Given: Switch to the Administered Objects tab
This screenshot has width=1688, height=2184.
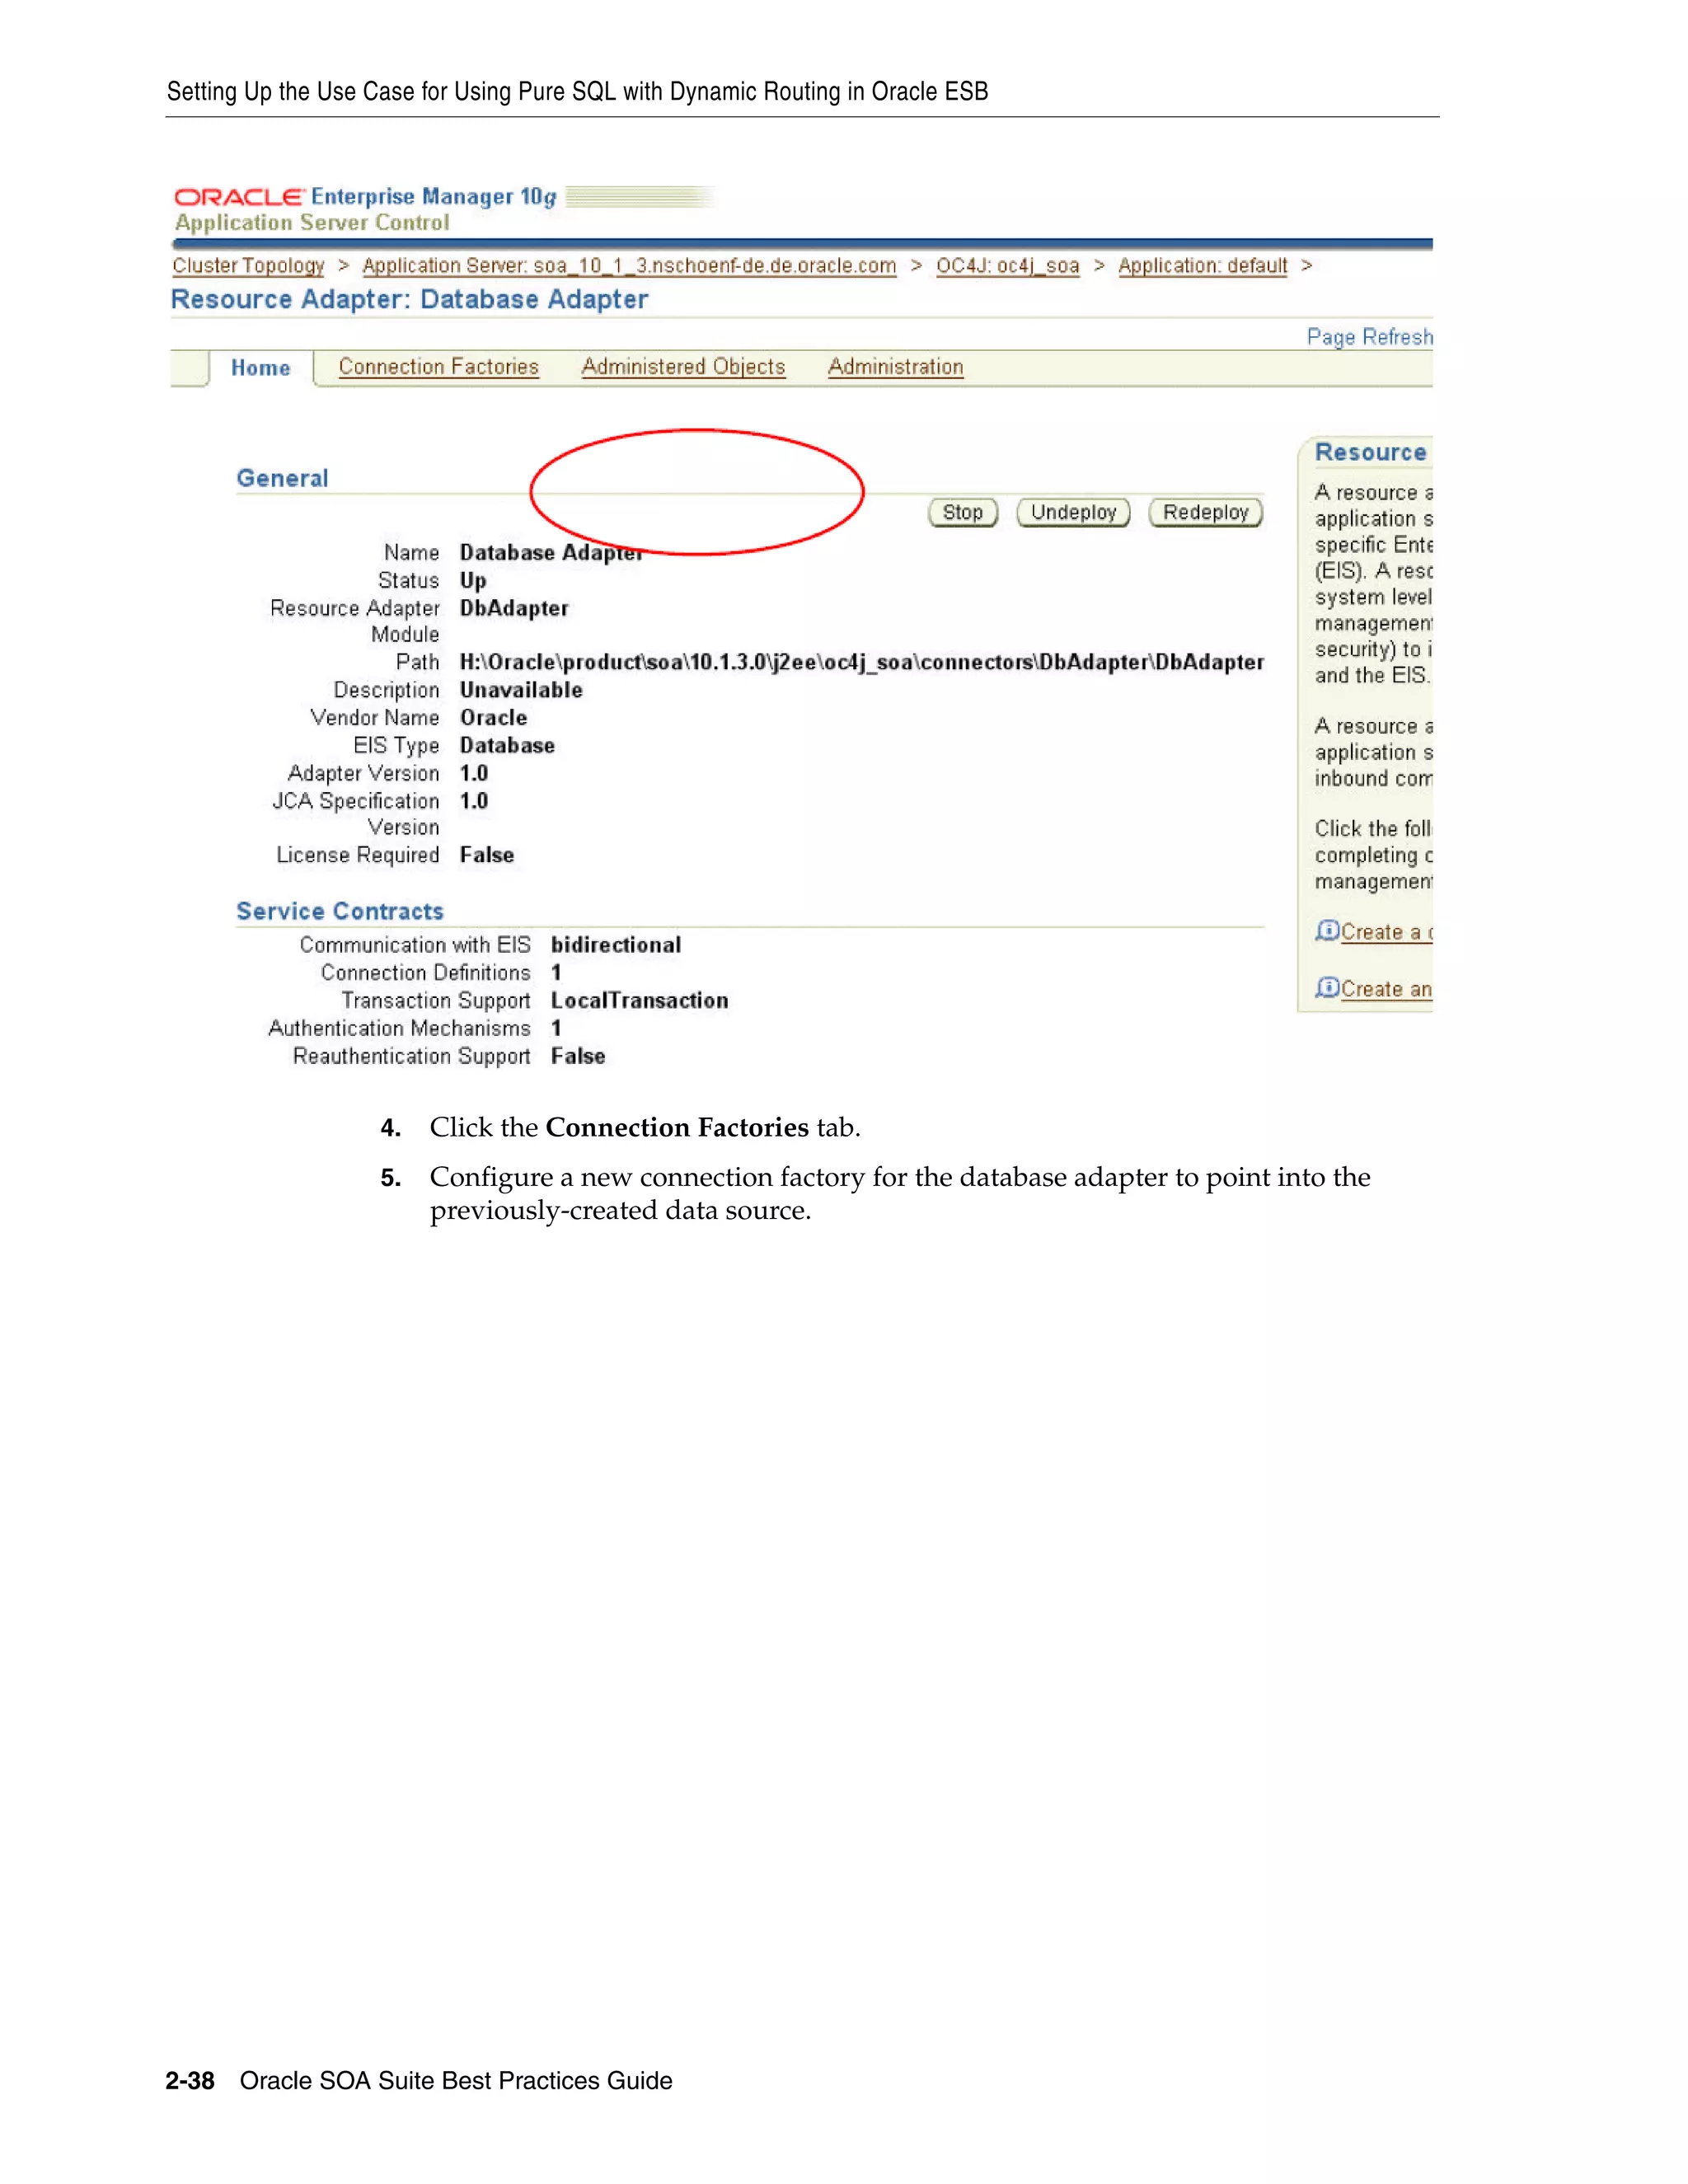Looking at the screenshot, I should 683,367.
